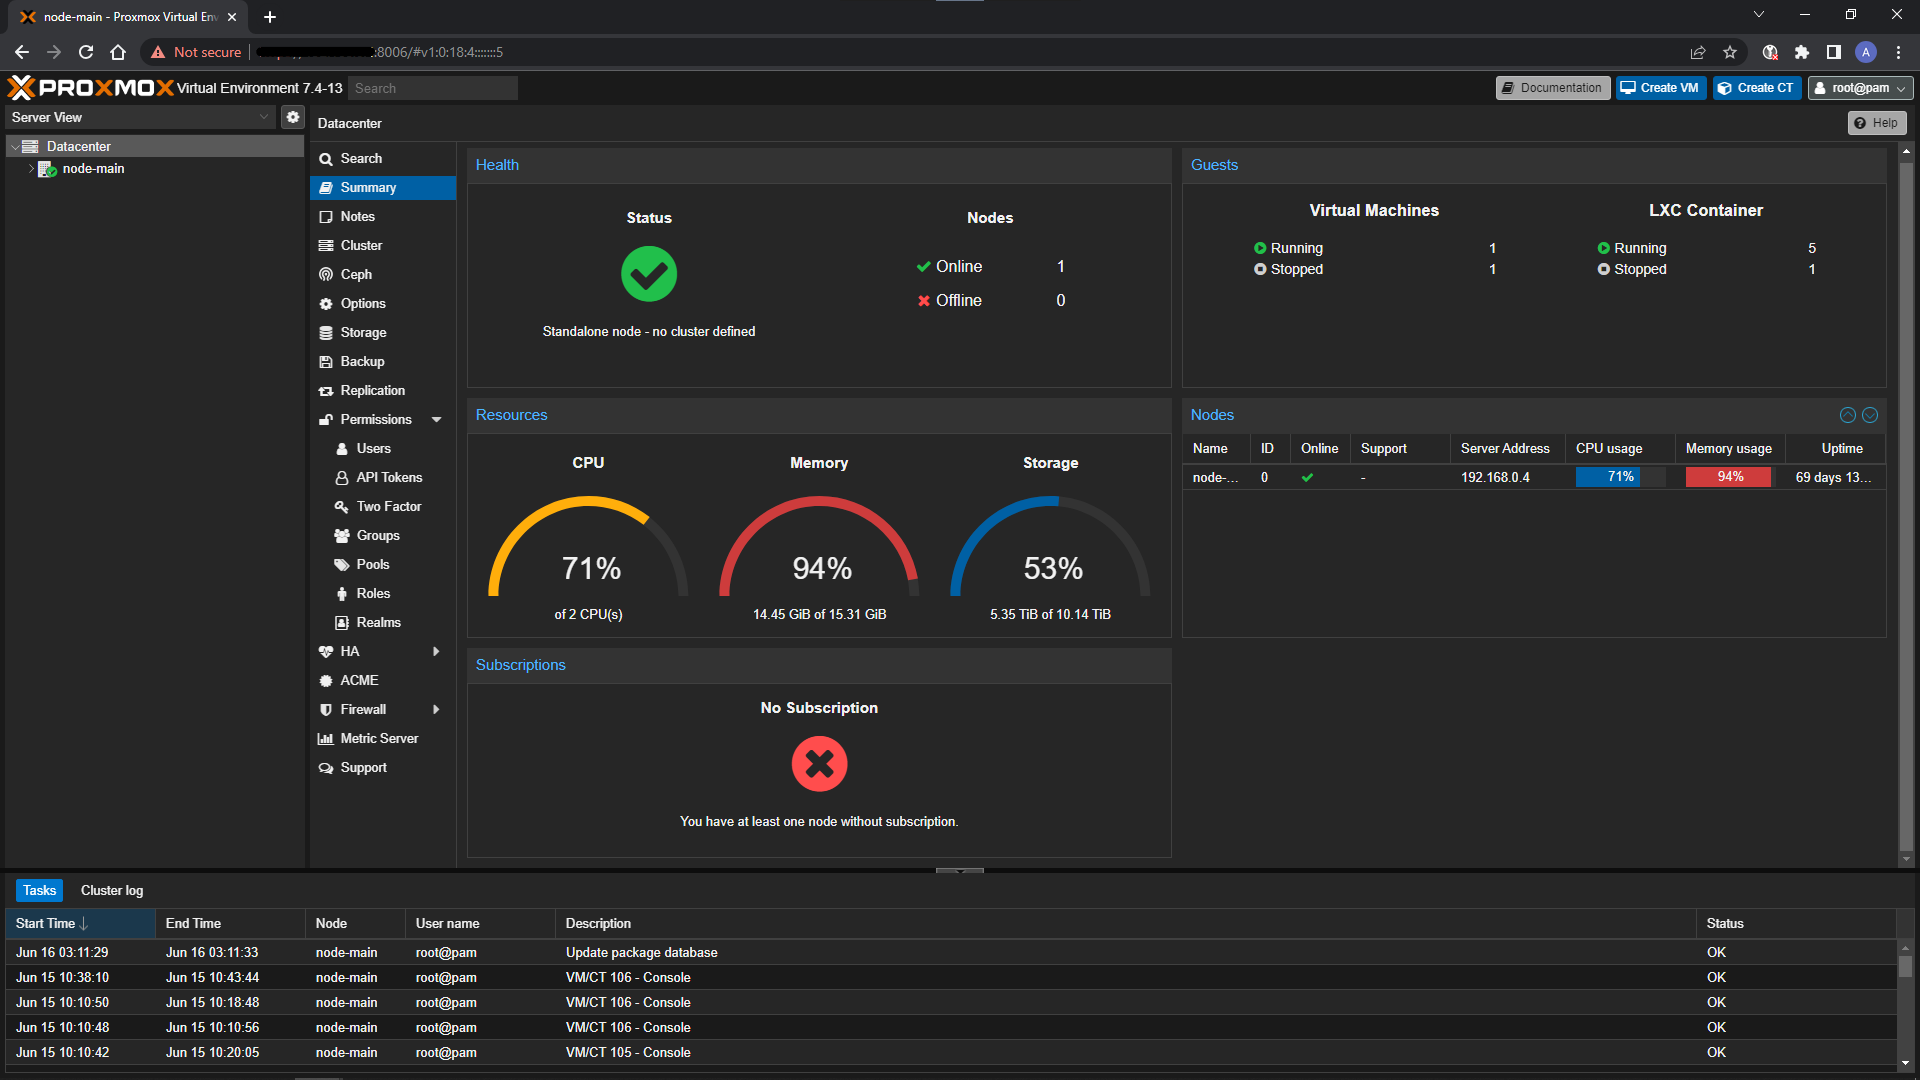This screenshot has width=1920, height=1080.
Task: Switch to the Cluster log tab
Action: point(112,890)
